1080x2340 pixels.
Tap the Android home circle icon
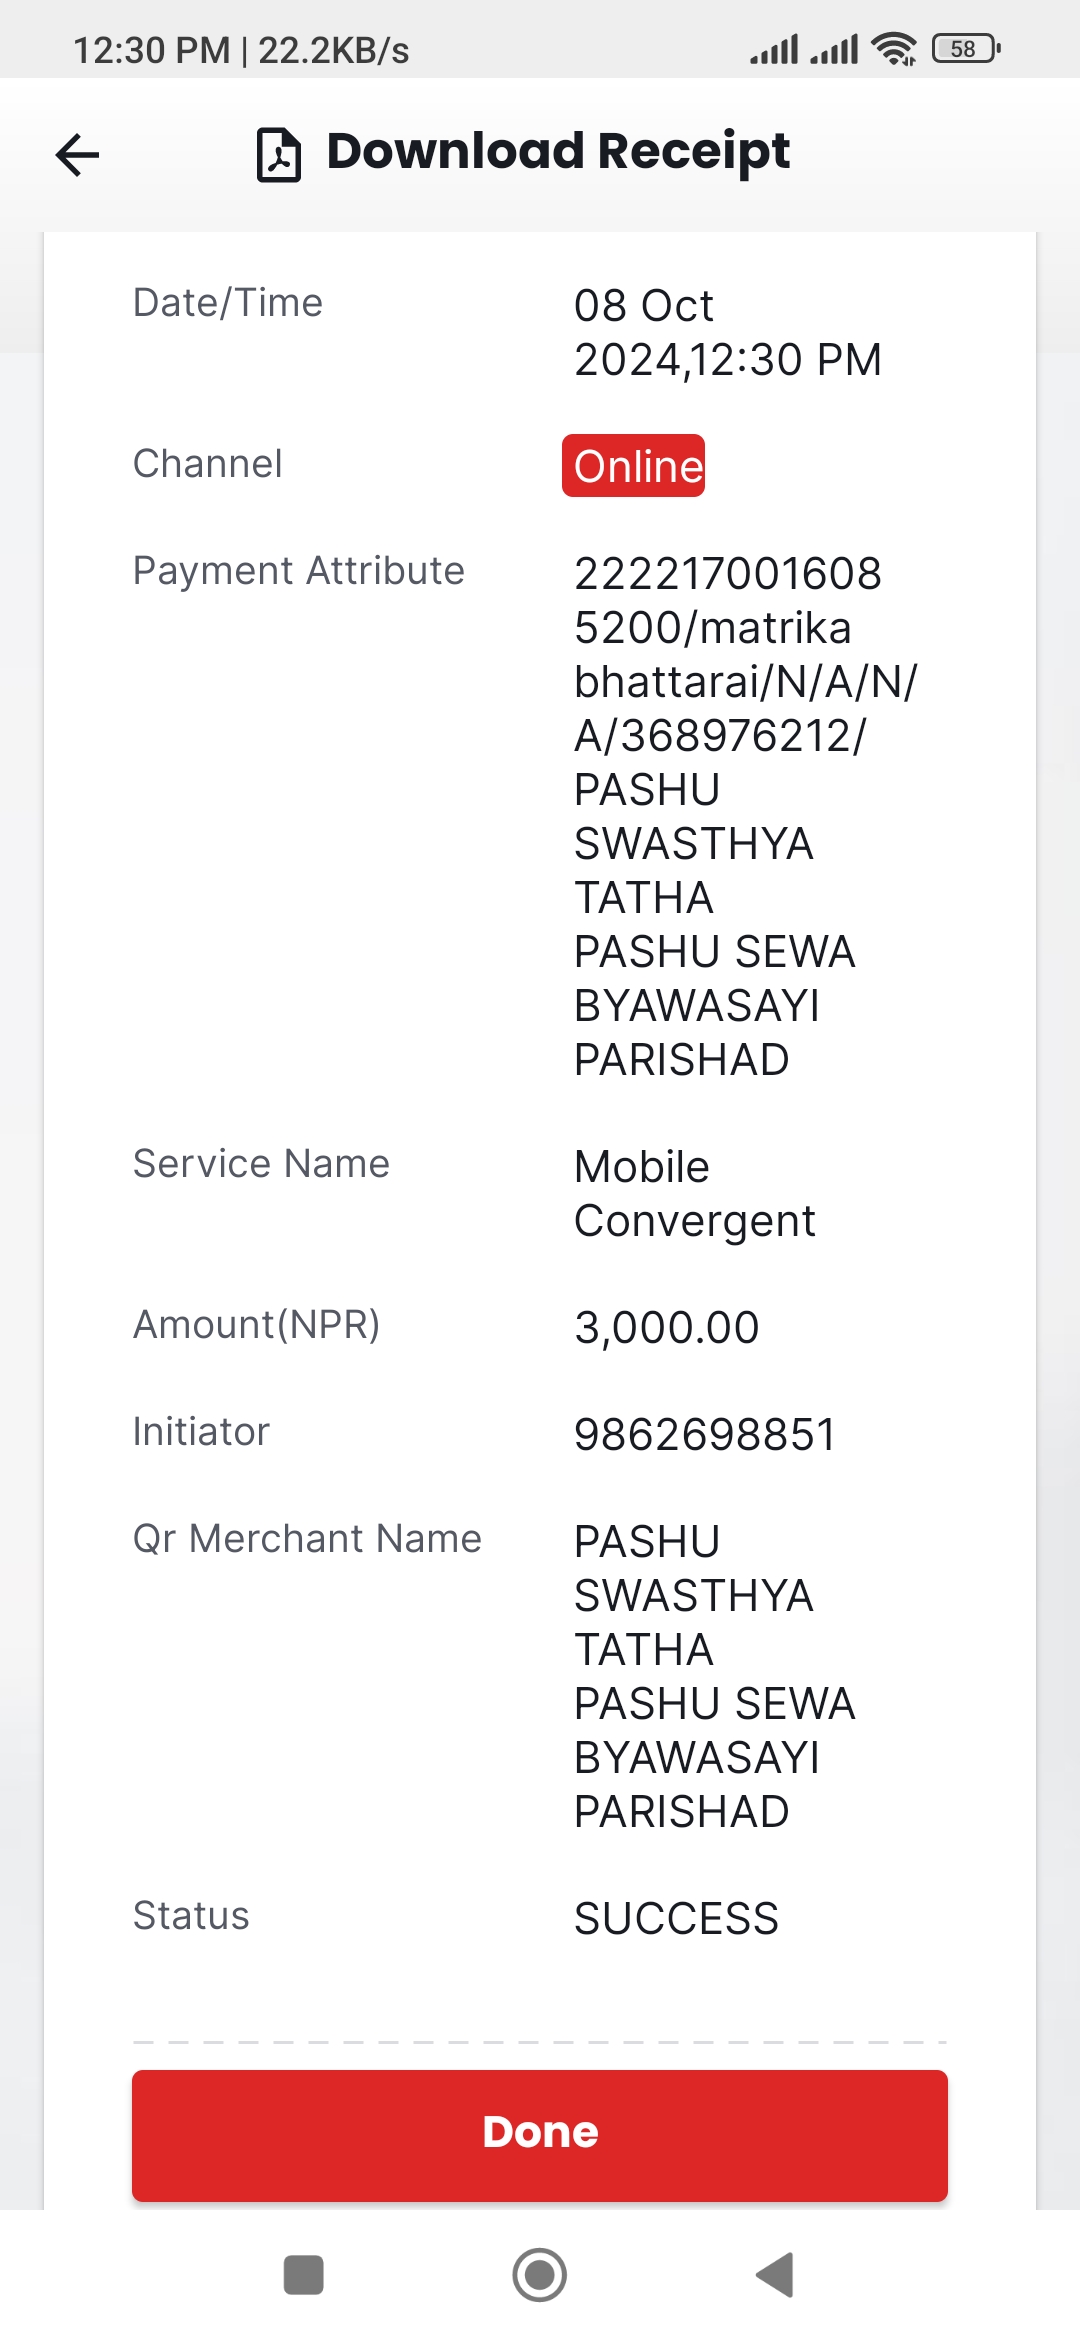(540, 2275)
